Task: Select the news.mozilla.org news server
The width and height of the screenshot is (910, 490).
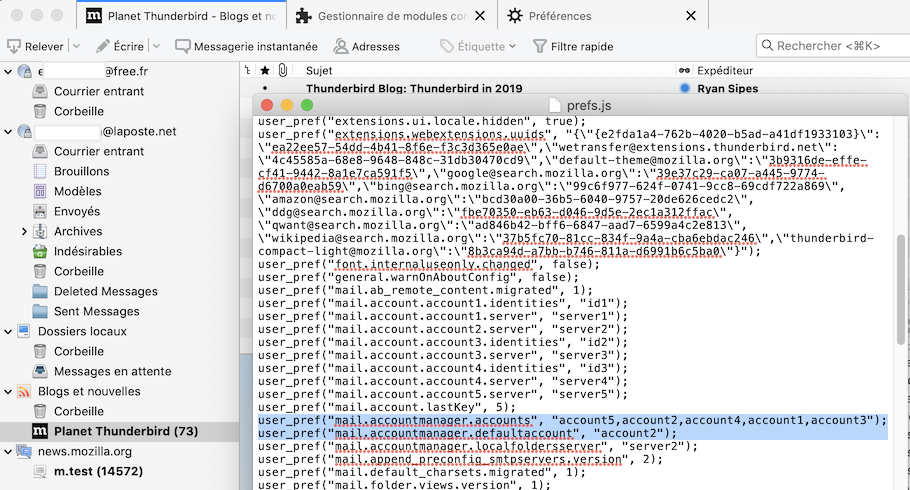Action: click(84, 451)
